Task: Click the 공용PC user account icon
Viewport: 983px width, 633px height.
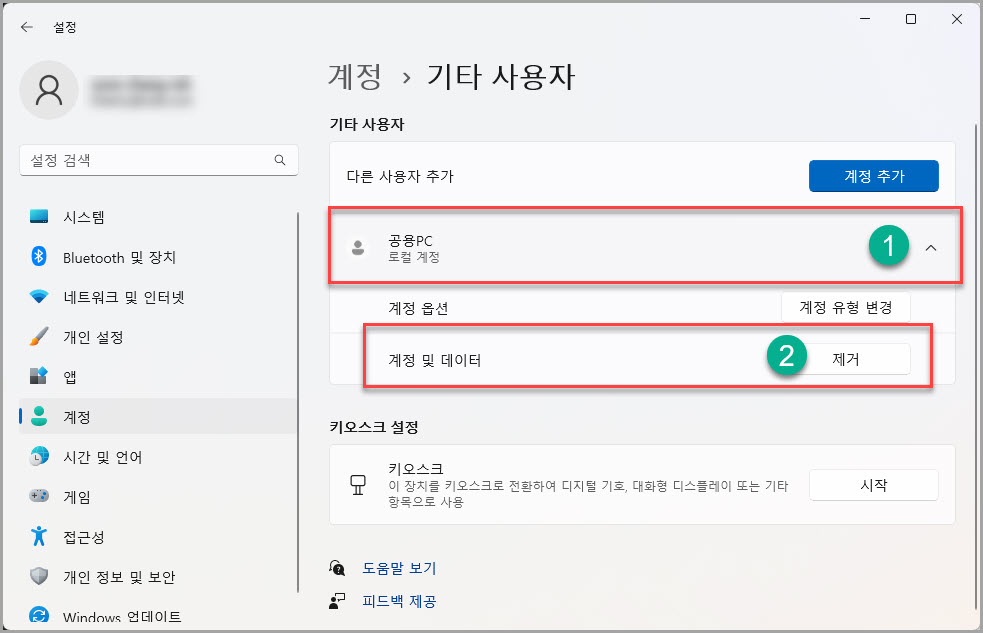Action: (x=358, y=247)
